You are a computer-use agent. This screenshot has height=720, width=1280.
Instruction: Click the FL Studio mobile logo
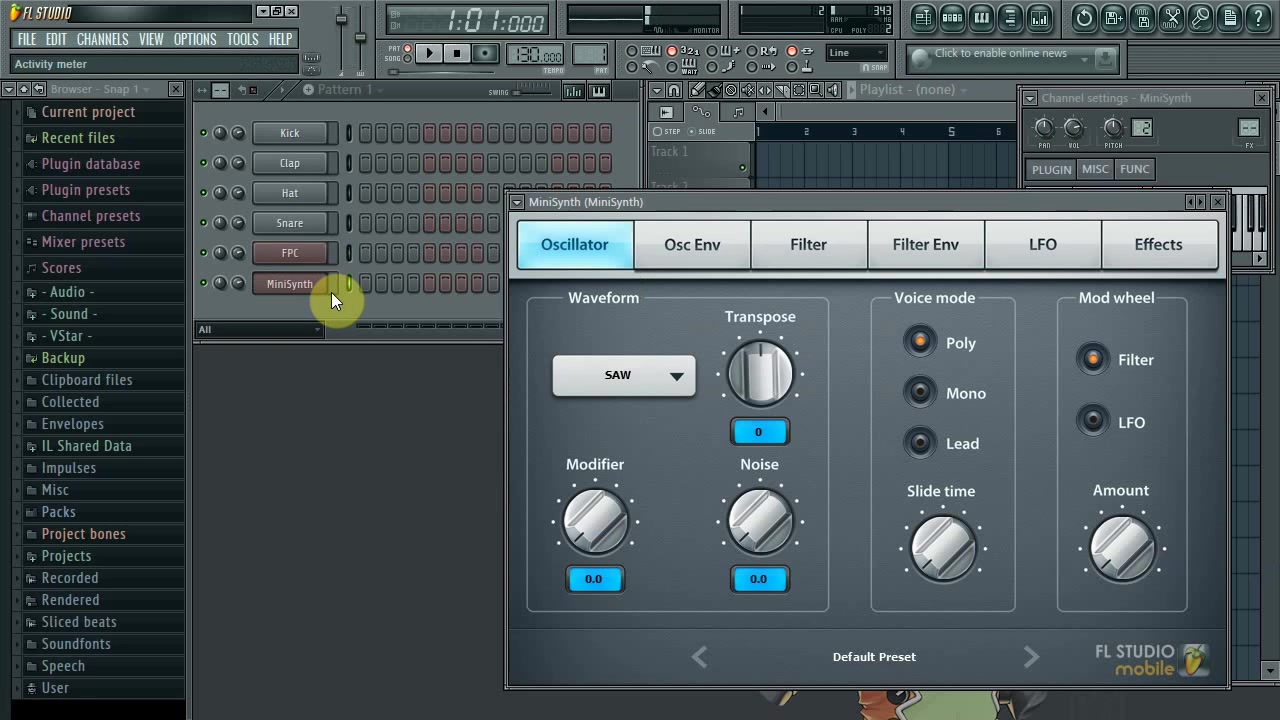point(1152,660)
